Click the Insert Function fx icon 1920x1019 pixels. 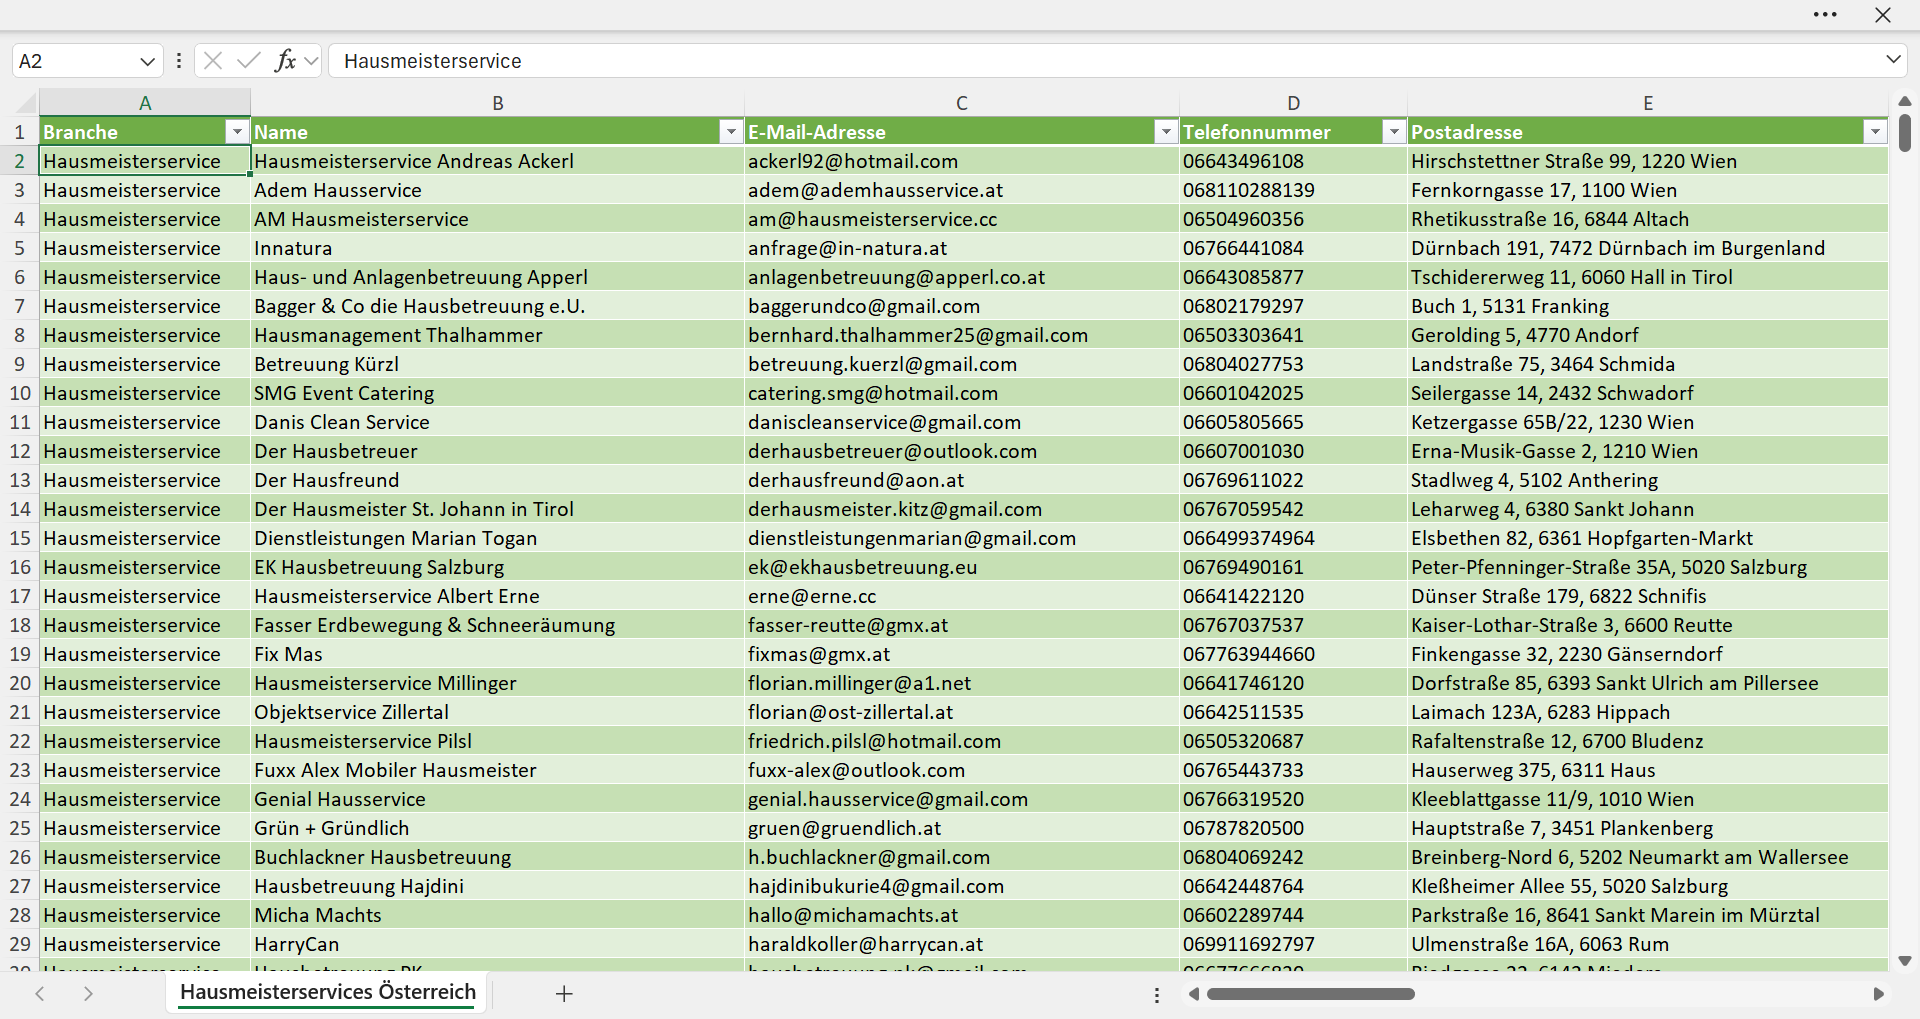point(285,61)
